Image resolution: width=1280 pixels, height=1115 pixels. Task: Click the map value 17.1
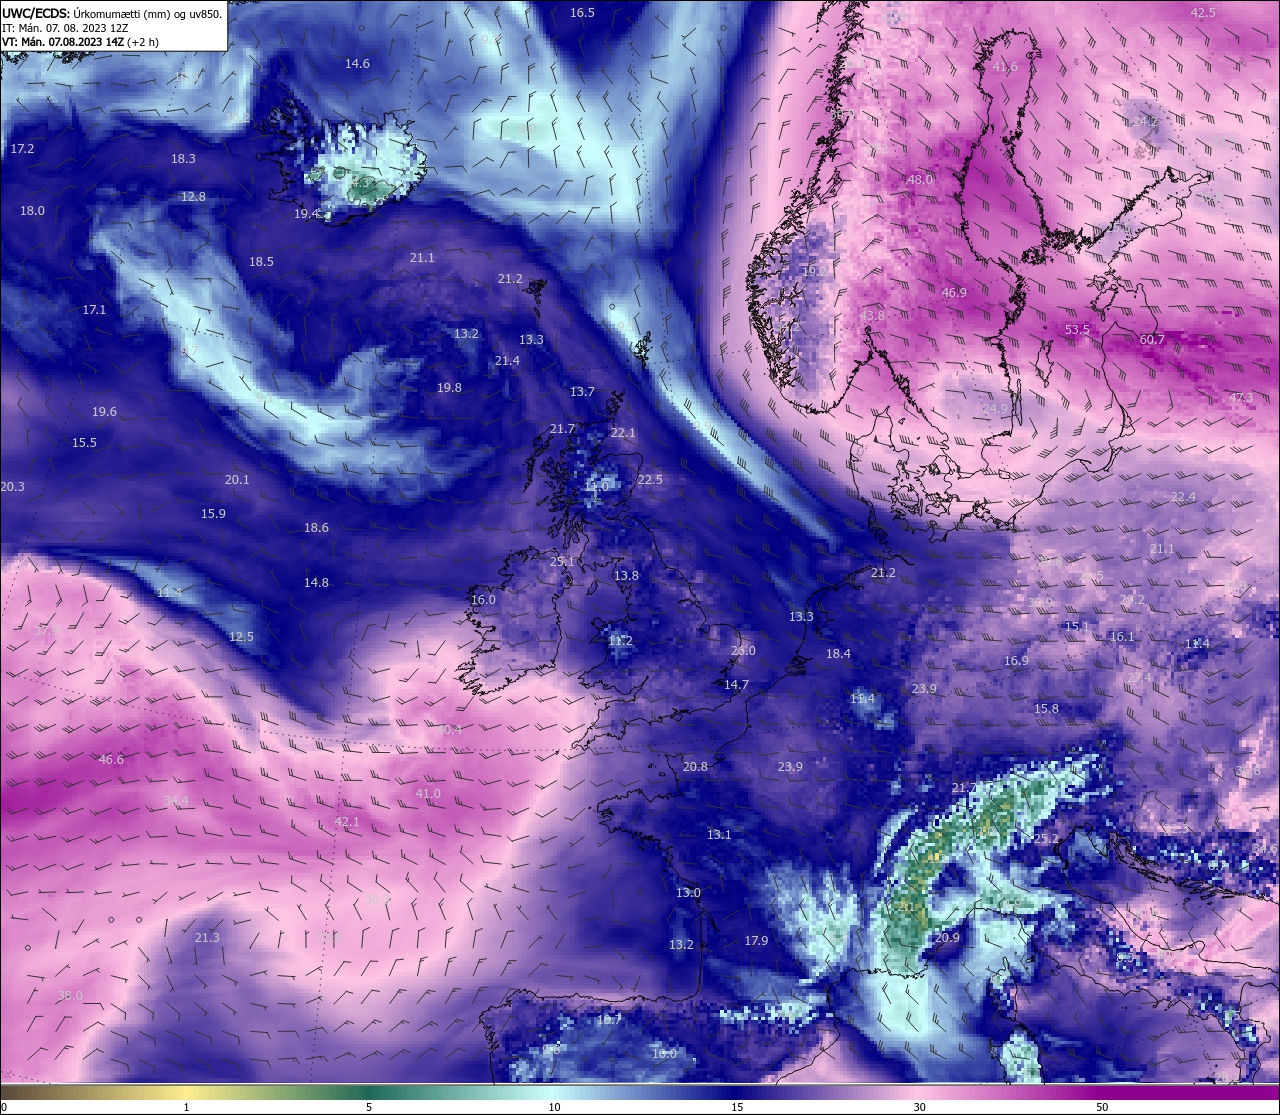pos(94,310)
